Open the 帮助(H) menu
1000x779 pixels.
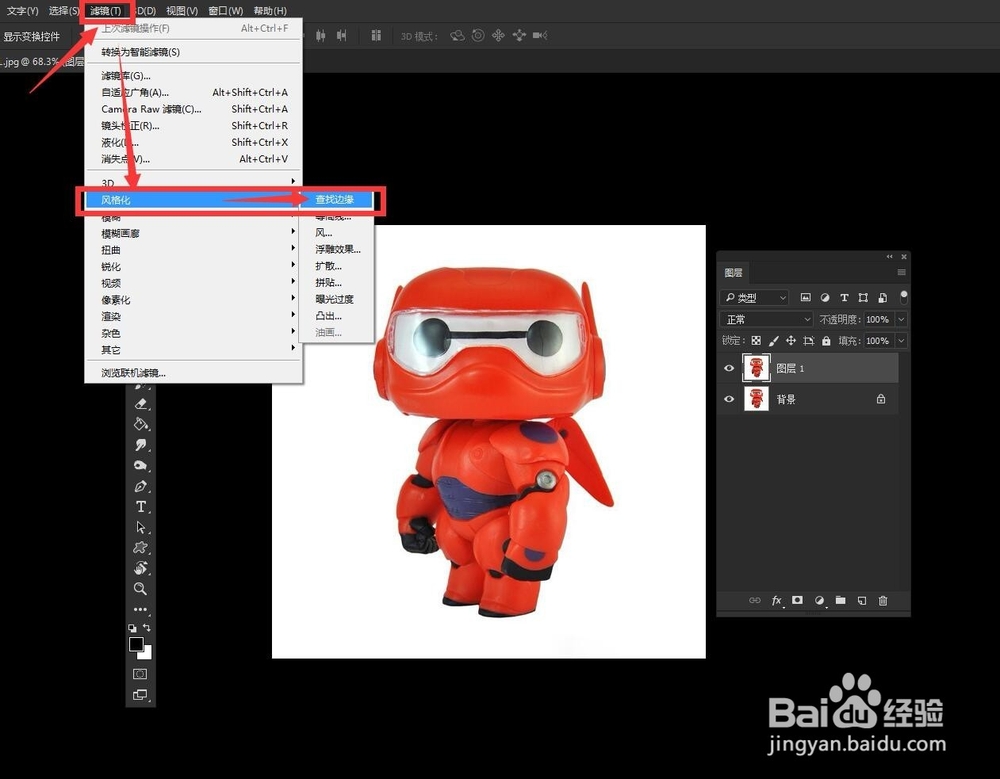pyautogui.click(x=270, y=11)
